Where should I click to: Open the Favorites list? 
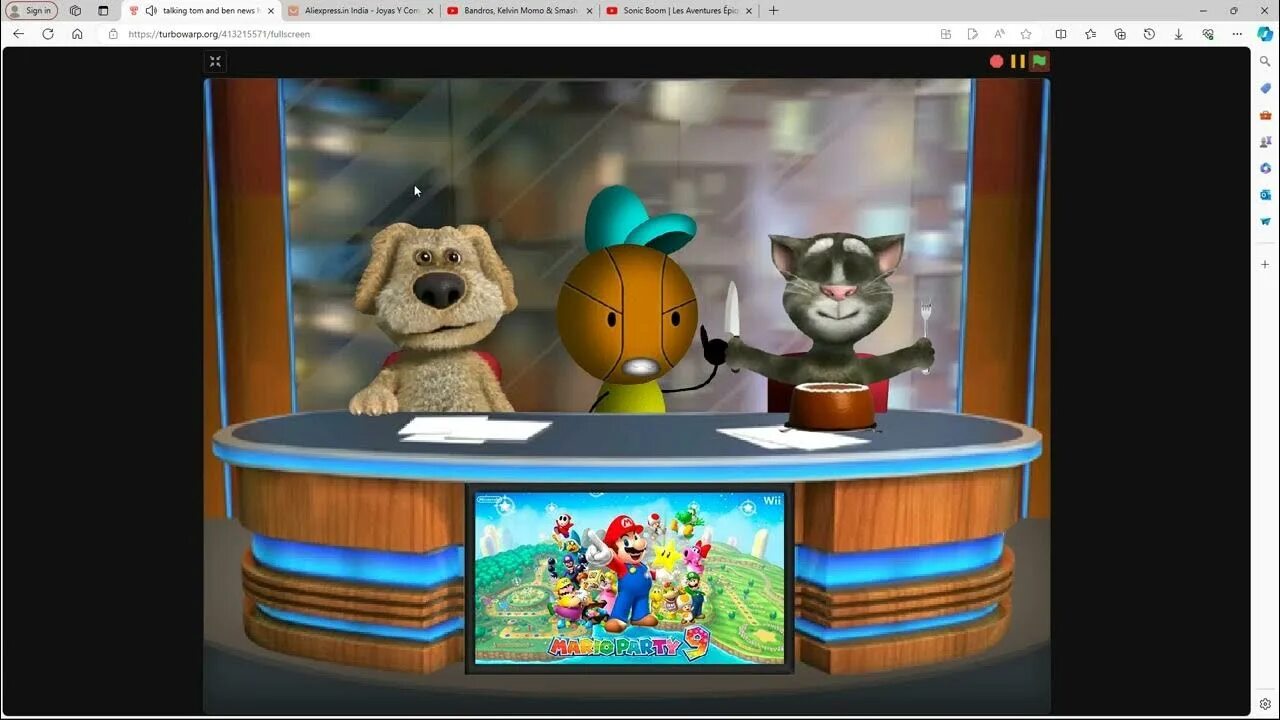coord(1090,34)
